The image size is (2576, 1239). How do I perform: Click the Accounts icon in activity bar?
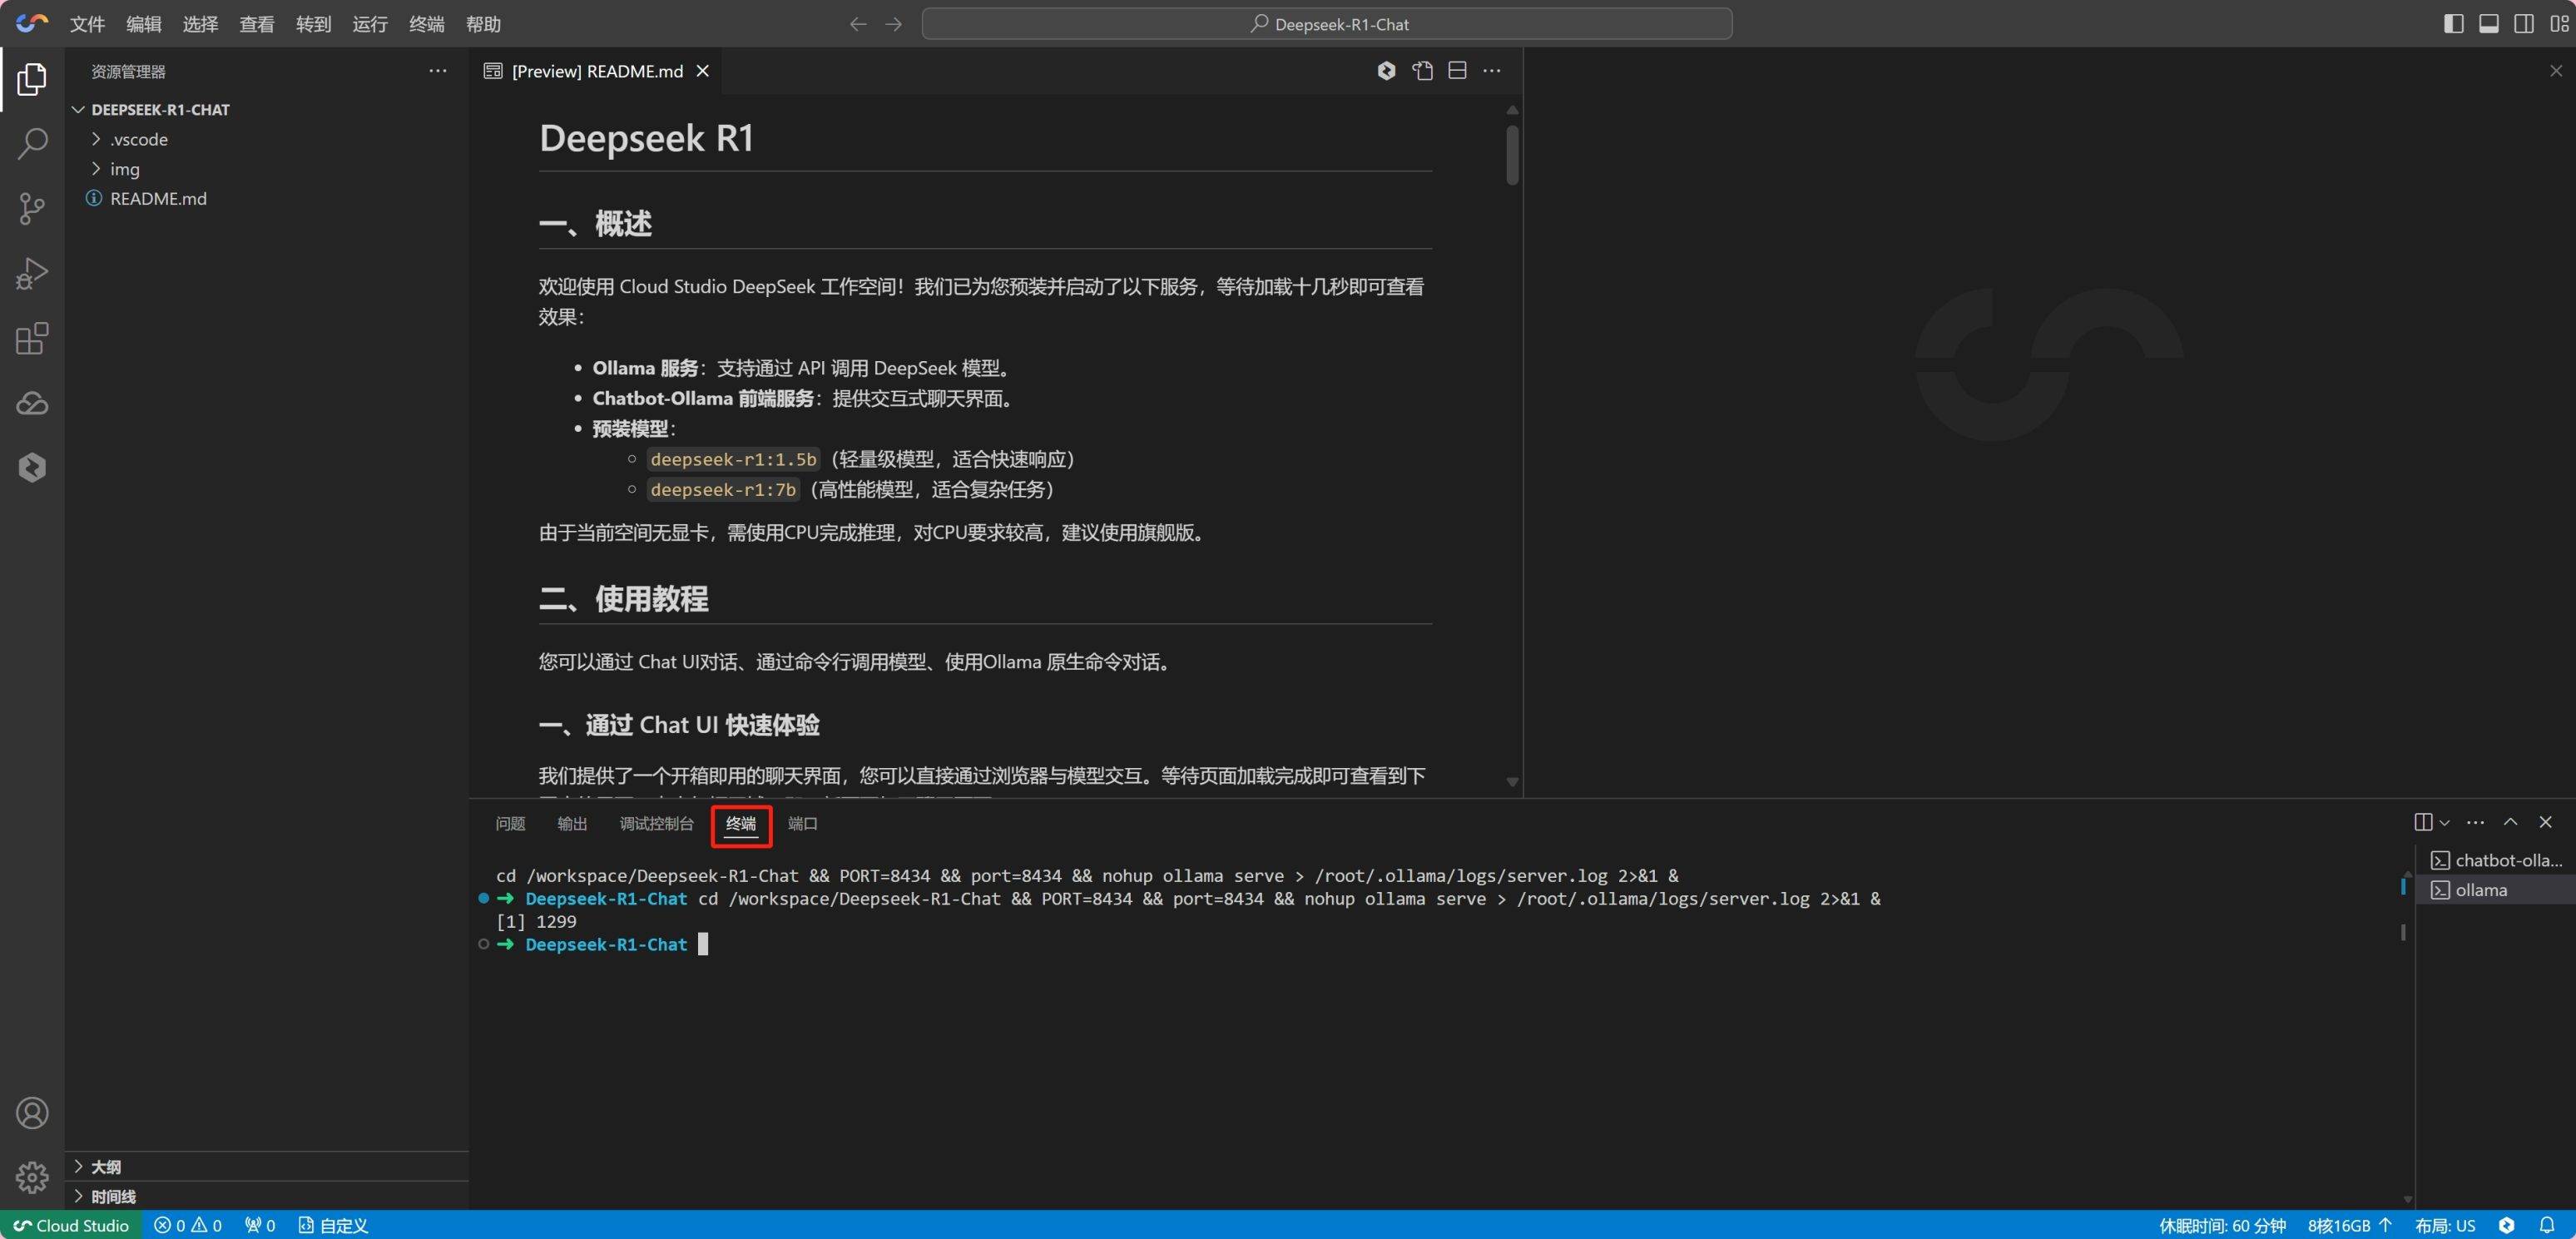(x=32, y=1112)
